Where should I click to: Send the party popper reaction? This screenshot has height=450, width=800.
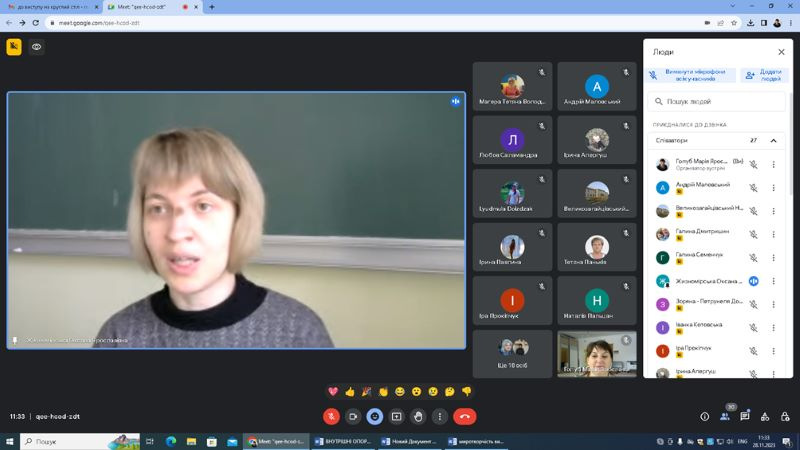pyautogui.click(x=366, y=391)
